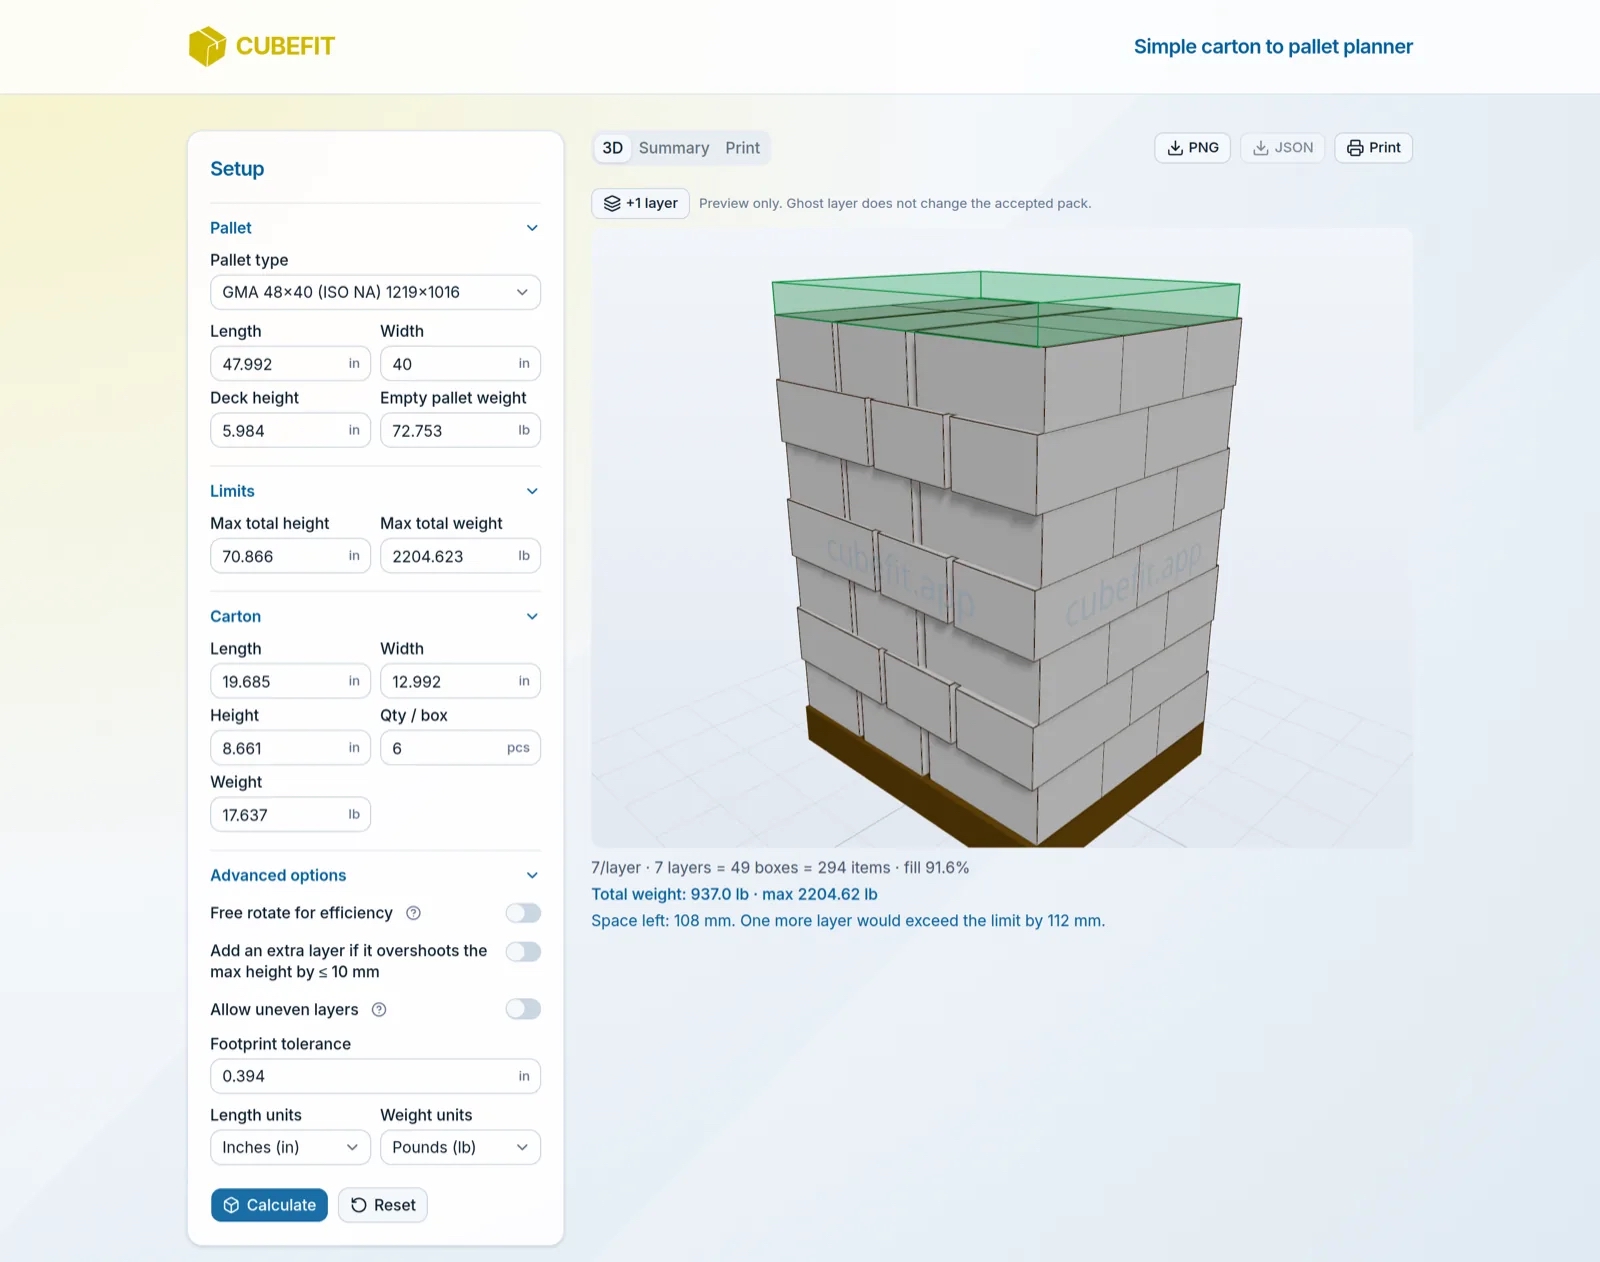Screen dimensions: 1600x1262
Task: Download the pallet view as PNG
Action: pos(1193,148)
